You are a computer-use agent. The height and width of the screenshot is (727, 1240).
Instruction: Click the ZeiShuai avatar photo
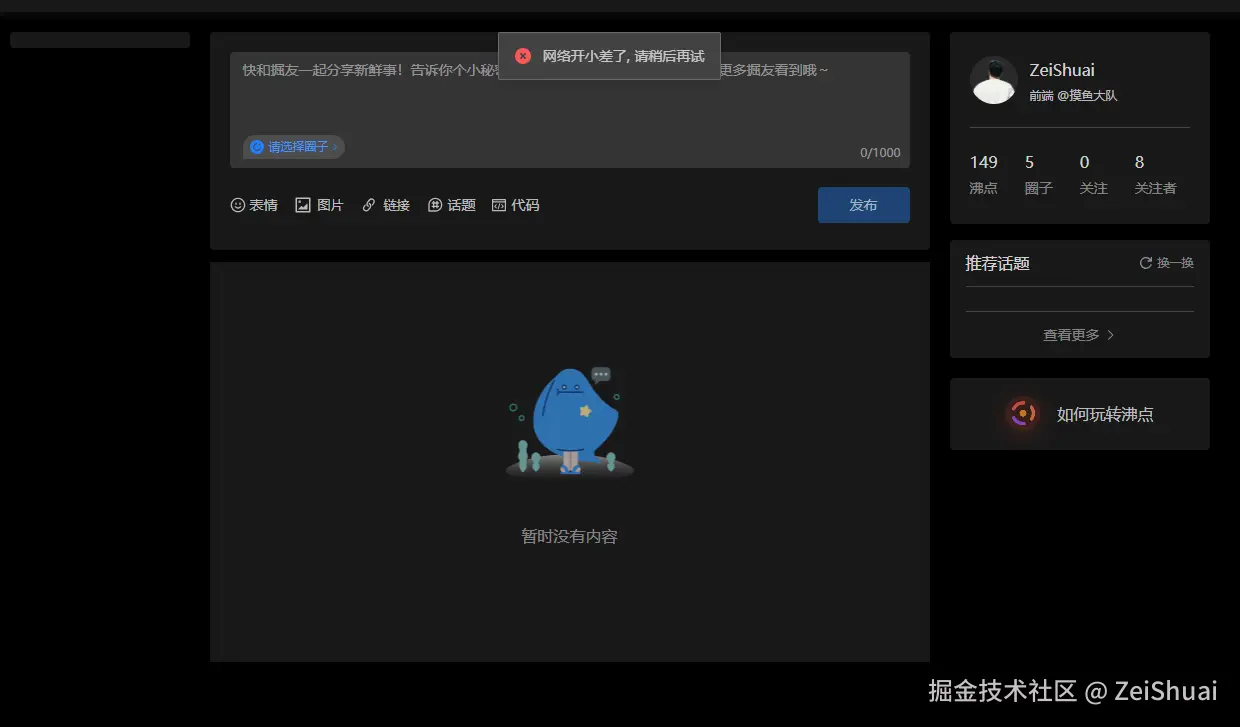click(993, 79)
